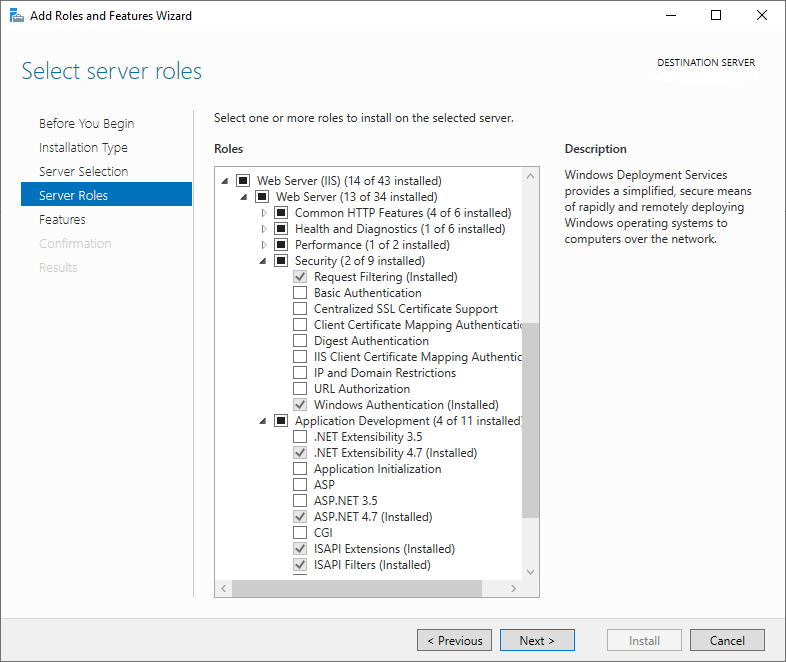This screenshot has width=786, height=662.
Task: Check the ASP.NET 3.5 checkbox
Action: (300, 501)
